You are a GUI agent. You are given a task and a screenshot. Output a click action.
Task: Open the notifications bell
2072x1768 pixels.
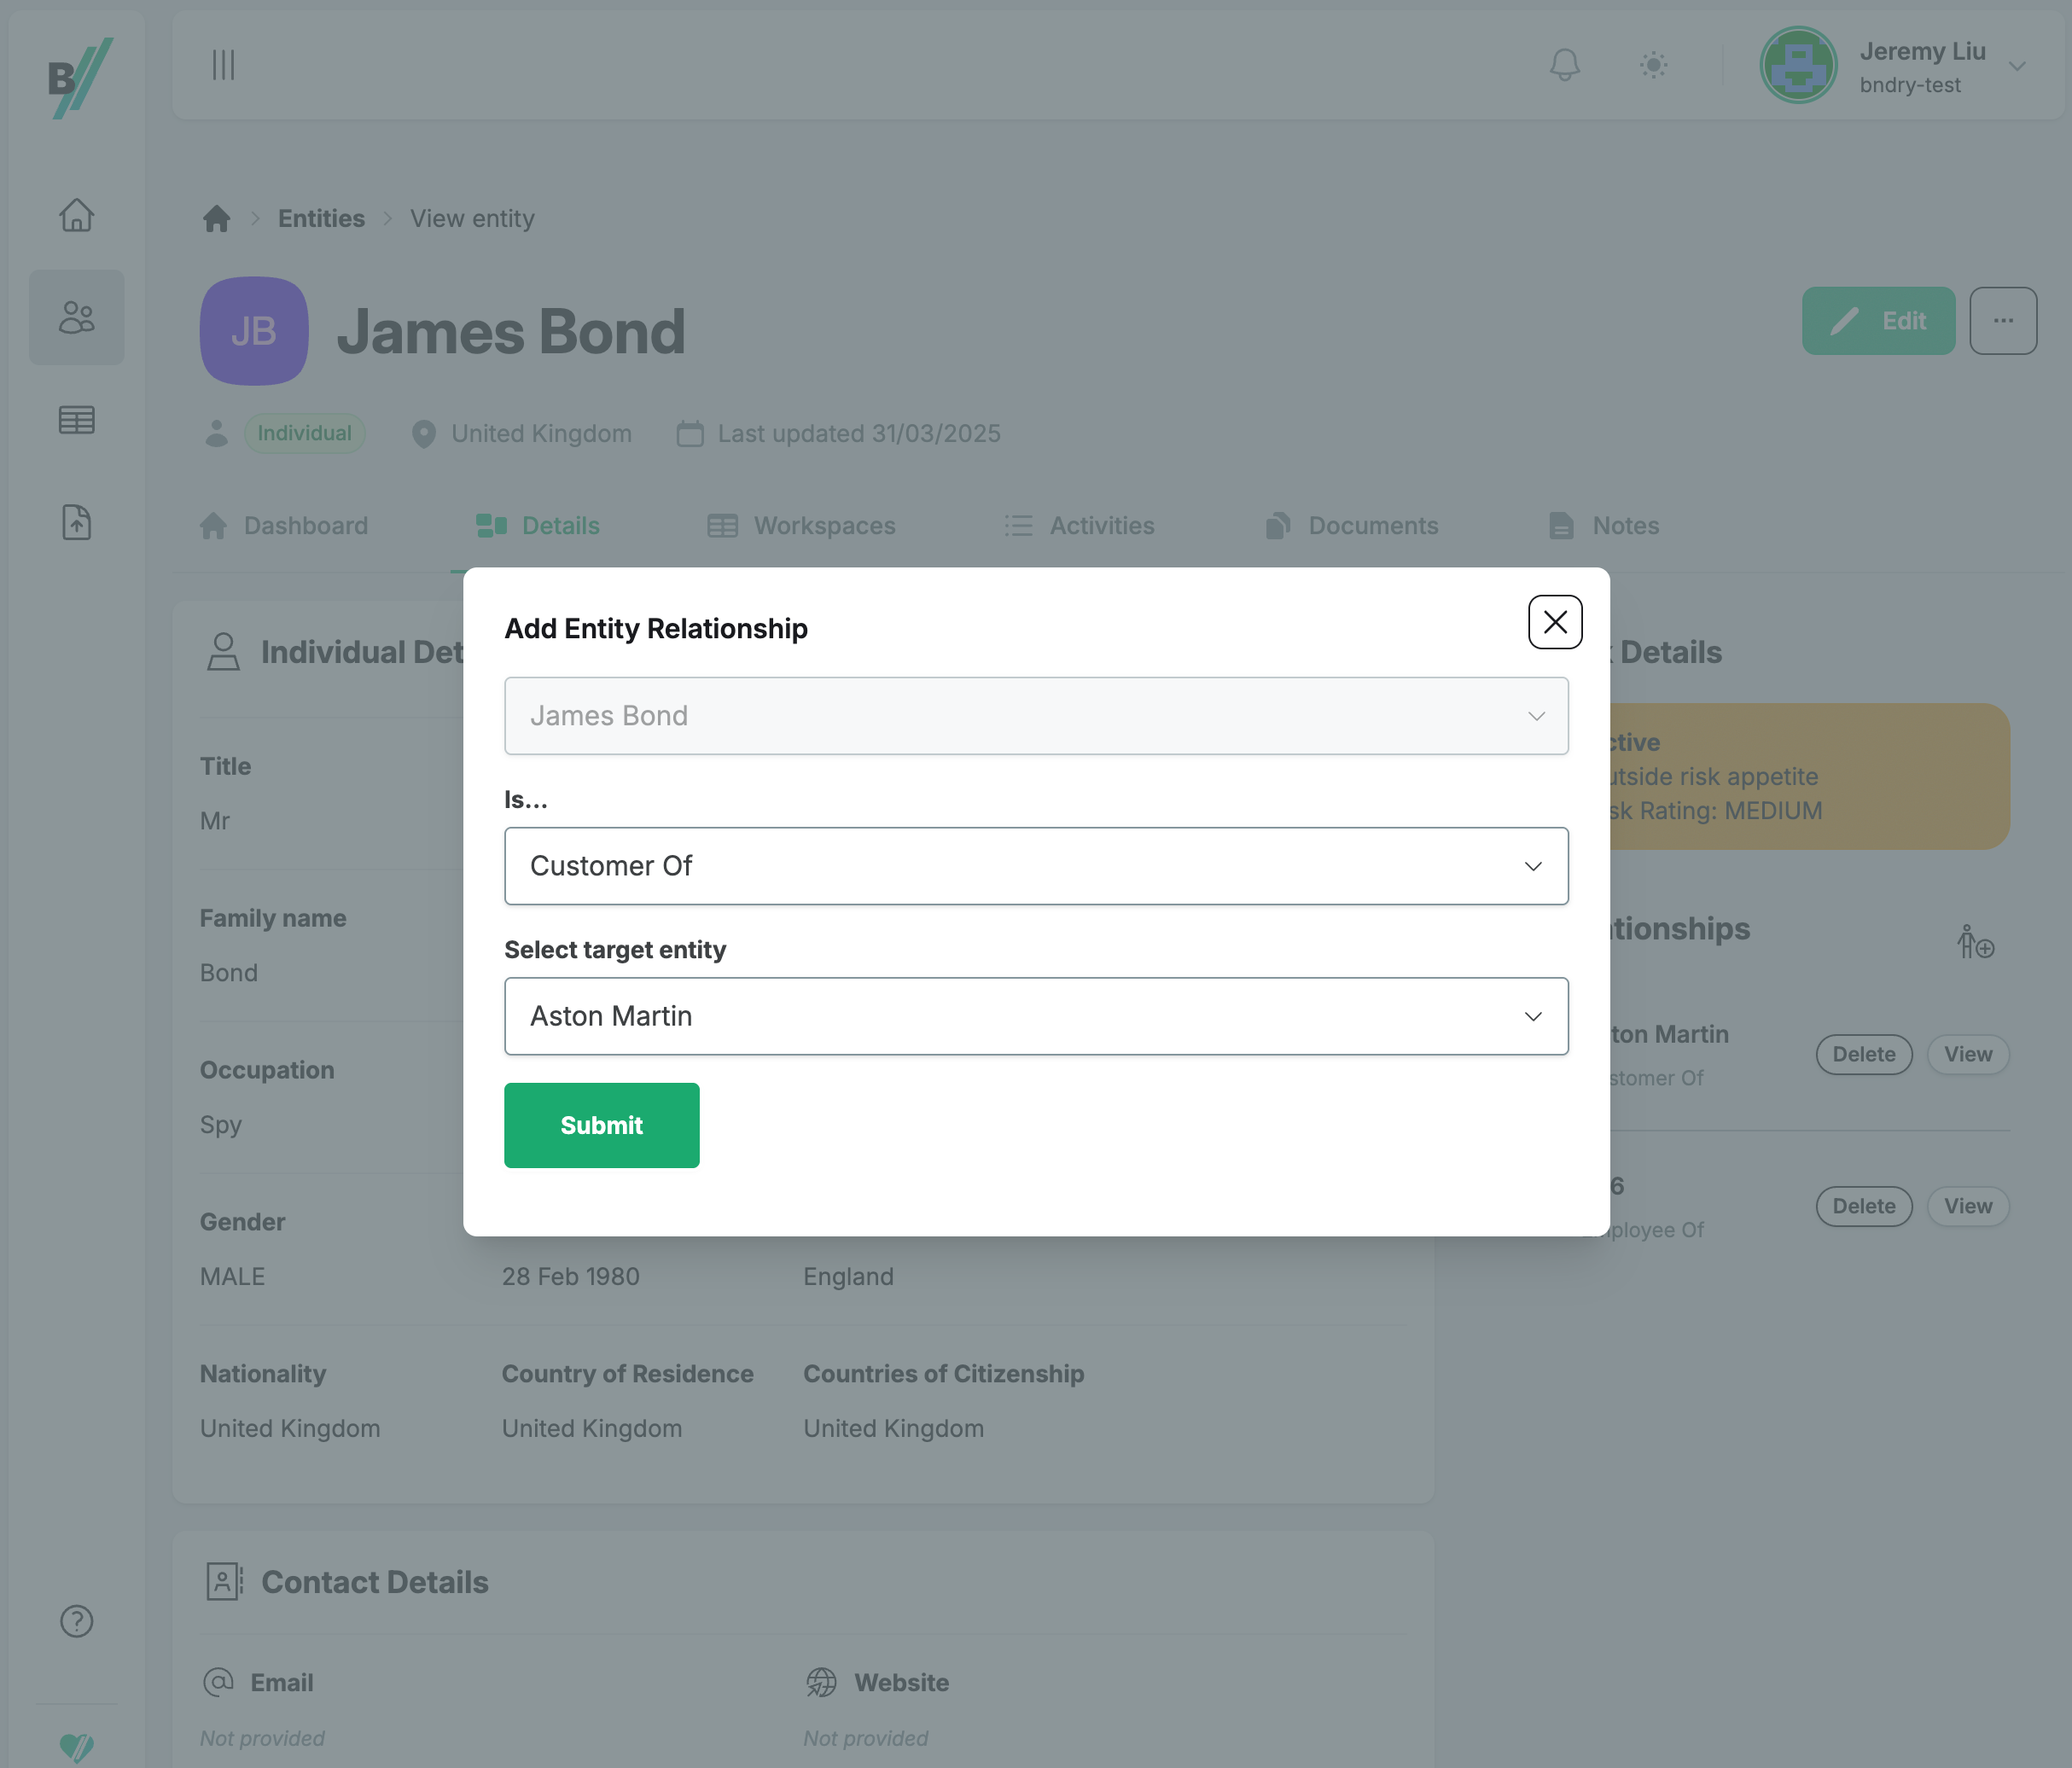pos(1564,65)
